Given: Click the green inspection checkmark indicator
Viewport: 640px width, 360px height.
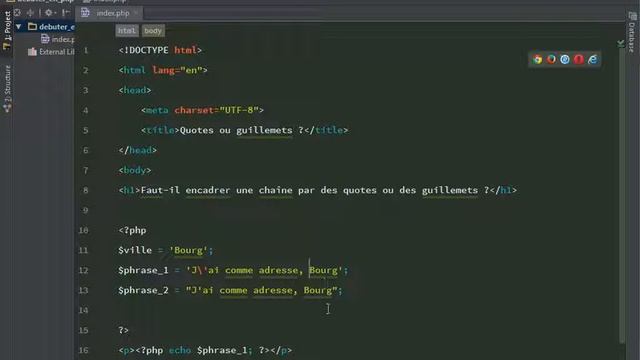Looking at the screenshot, I should 621,43.
